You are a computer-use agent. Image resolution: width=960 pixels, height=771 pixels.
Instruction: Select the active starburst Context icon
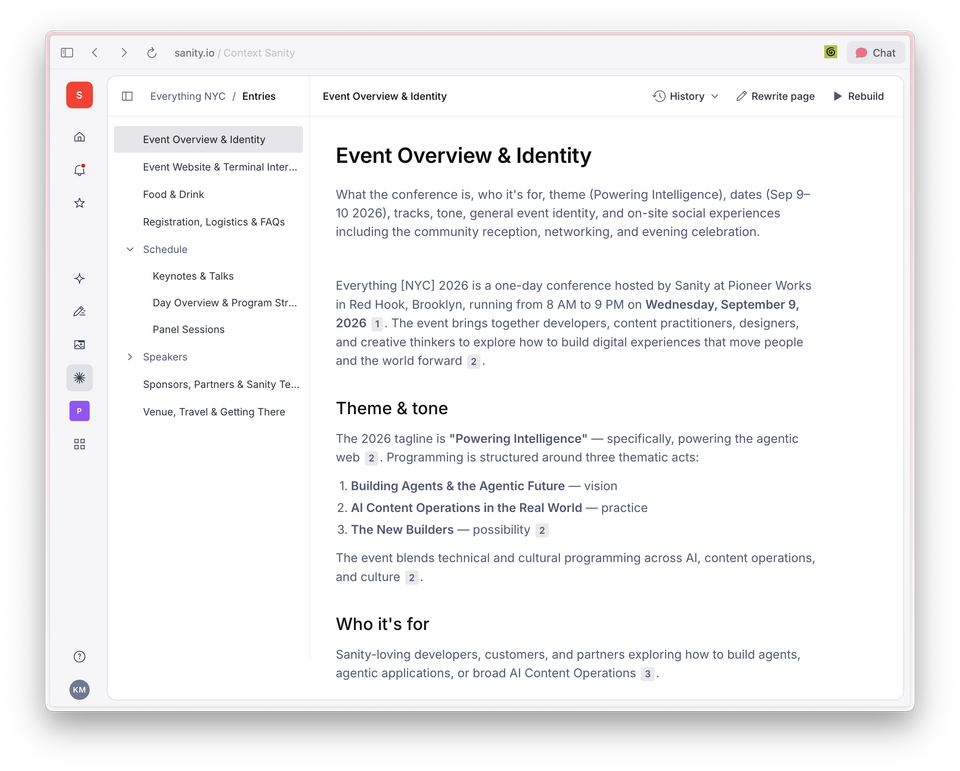[x=80, y=378]
